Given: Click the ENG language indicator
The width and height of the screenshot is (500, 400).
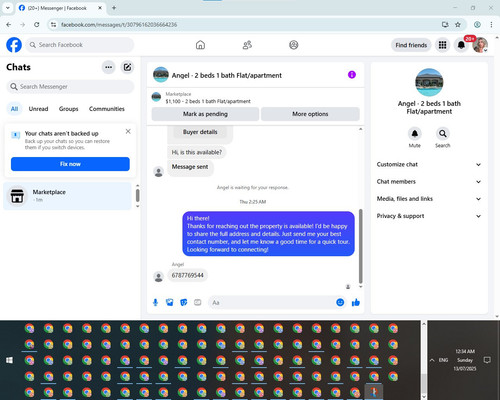Looking at the screenshot, I should pos(443,360).
